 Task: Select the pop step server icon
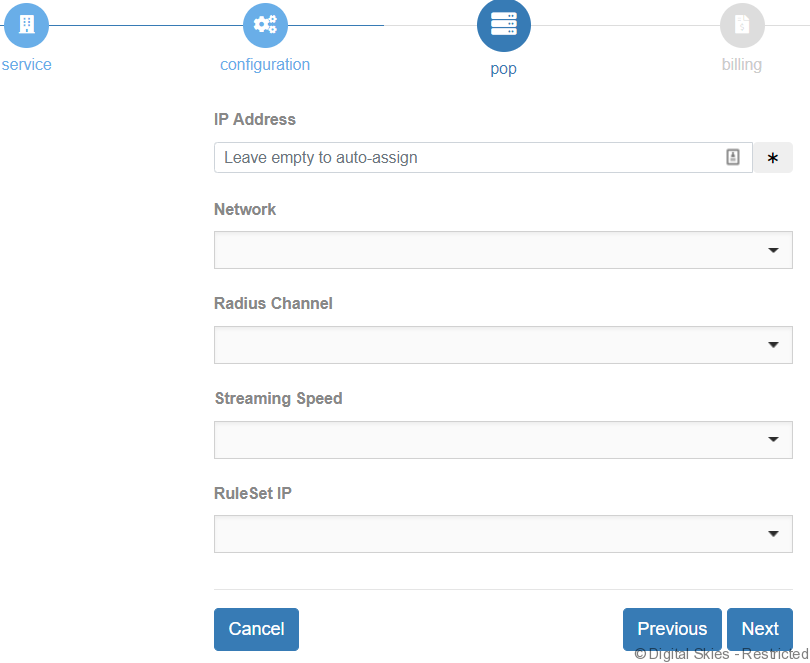tap(503, 25)
